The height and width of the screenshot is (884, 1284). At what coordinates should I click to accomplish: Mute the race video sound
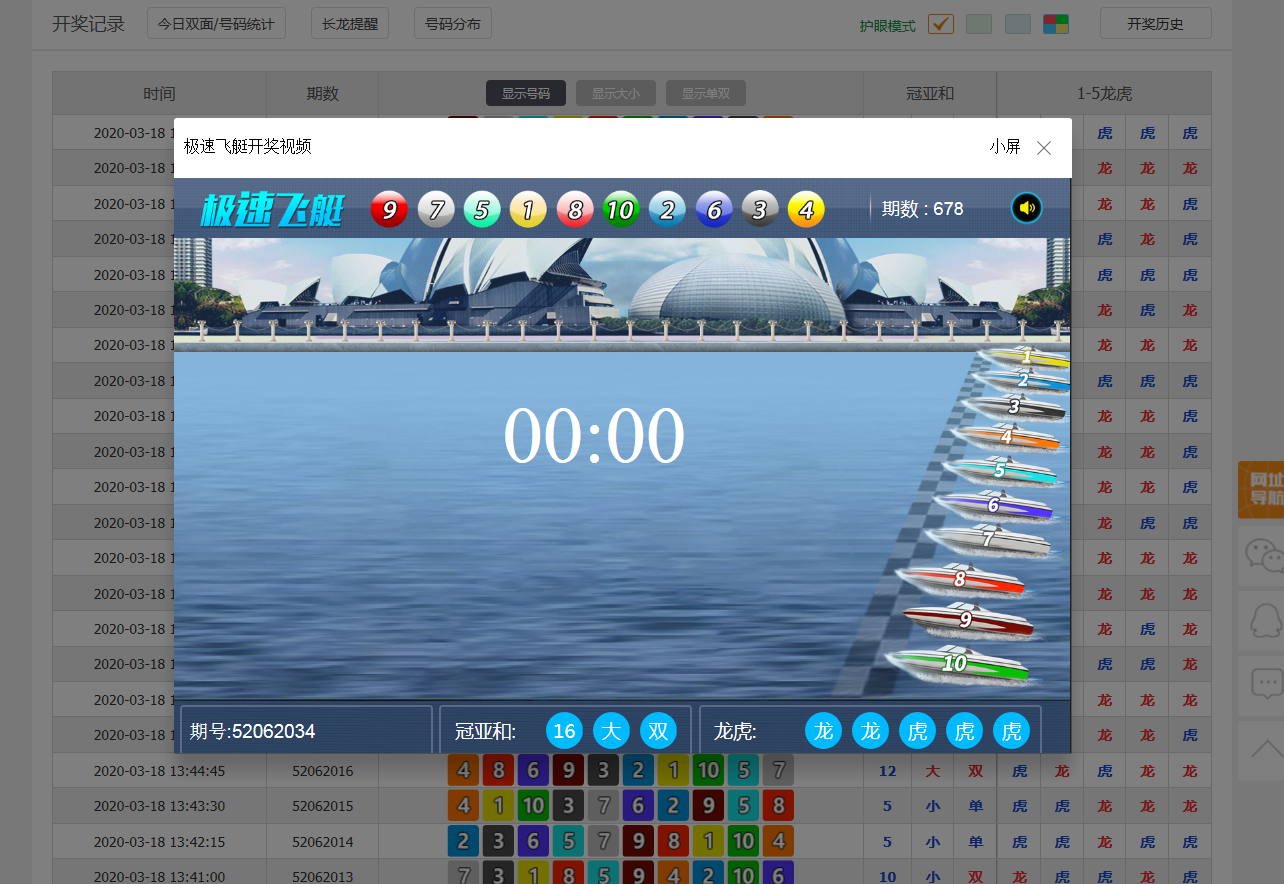[1026, 208]
